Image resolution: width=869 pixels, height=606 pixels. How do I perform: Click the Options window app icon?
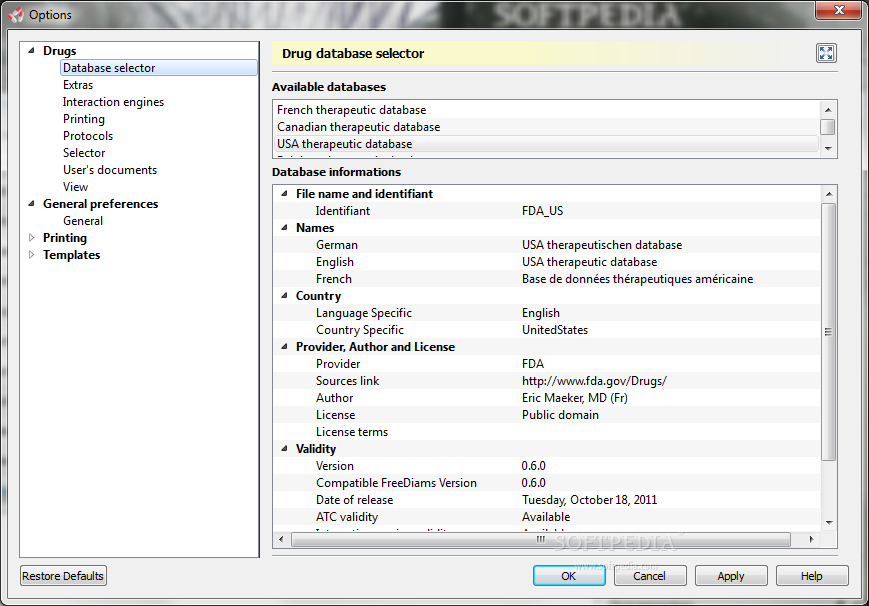coord(17,14)
